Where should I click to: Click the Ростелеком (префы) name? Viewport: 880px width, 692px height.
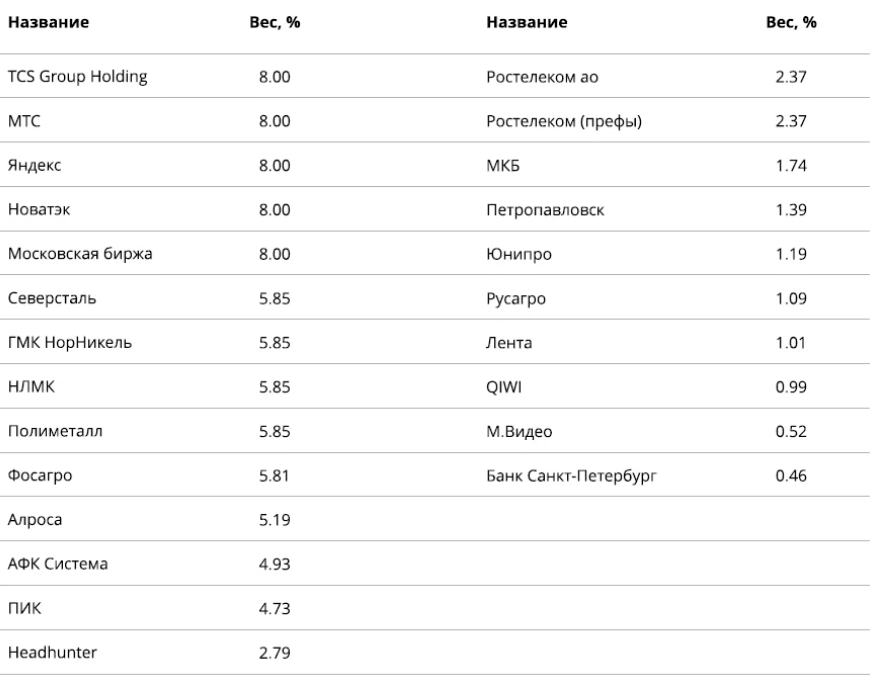tap(564, 120)
